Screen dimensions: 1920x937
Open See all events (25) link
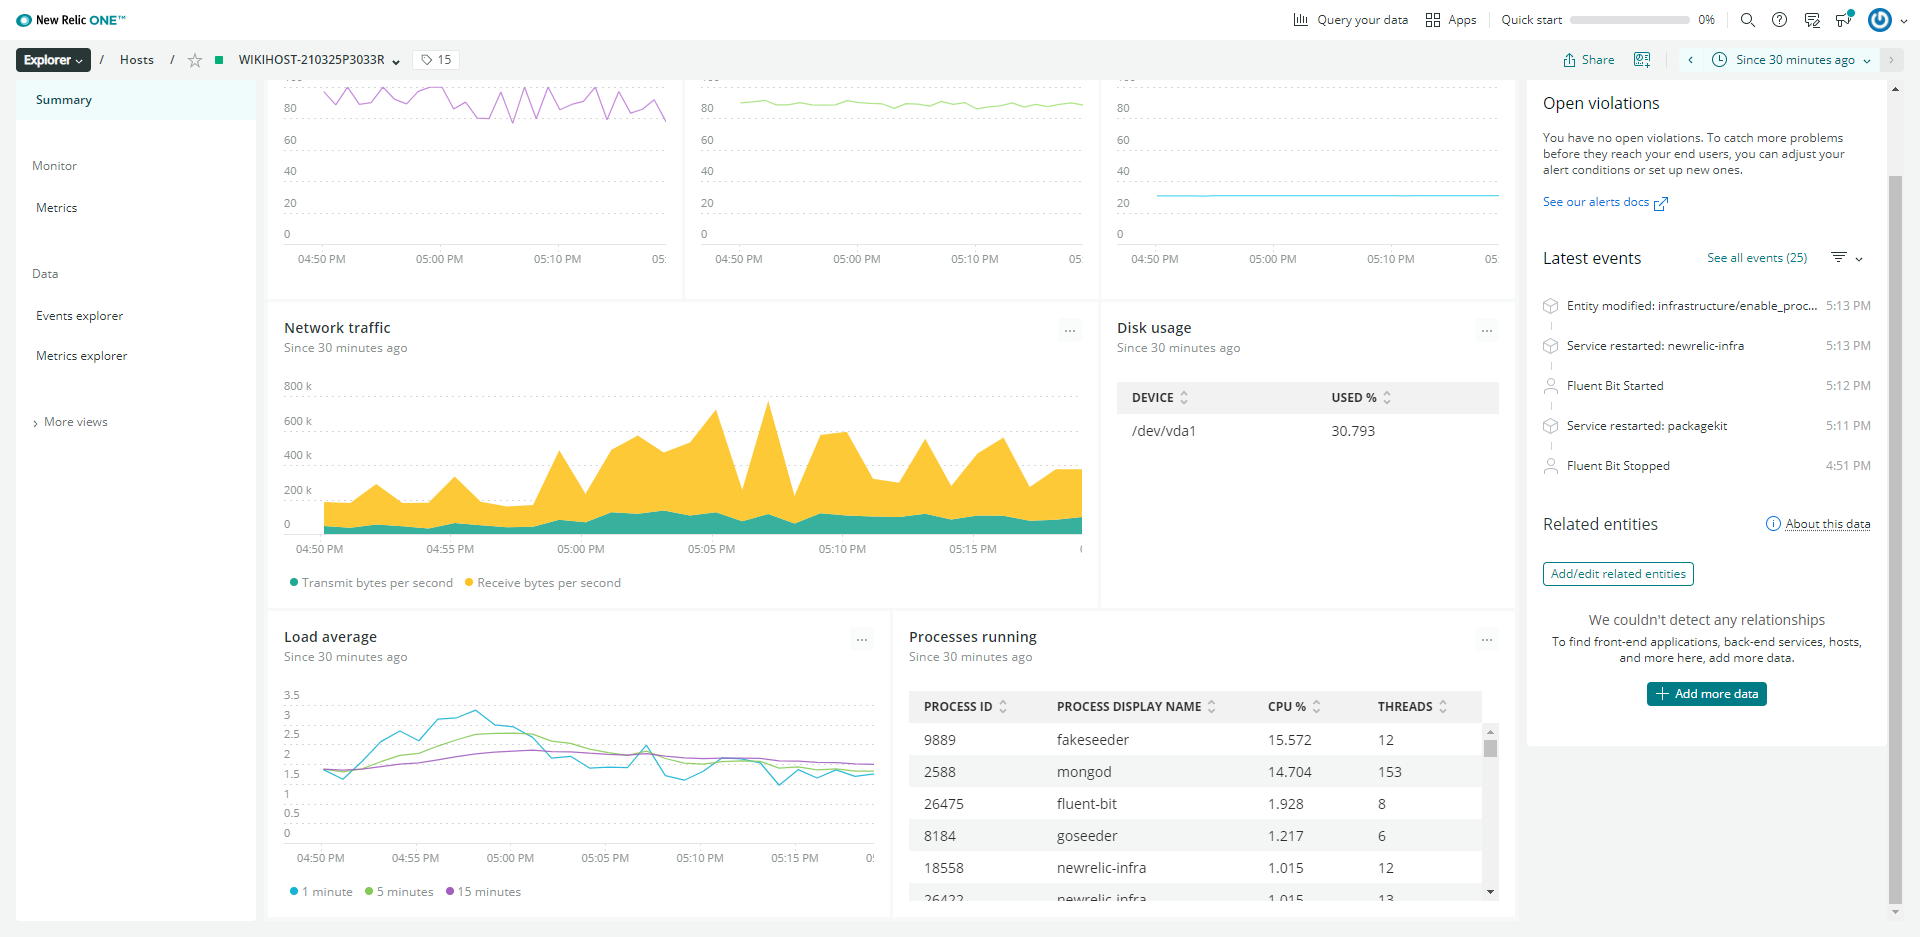[x=1757, y=258]
